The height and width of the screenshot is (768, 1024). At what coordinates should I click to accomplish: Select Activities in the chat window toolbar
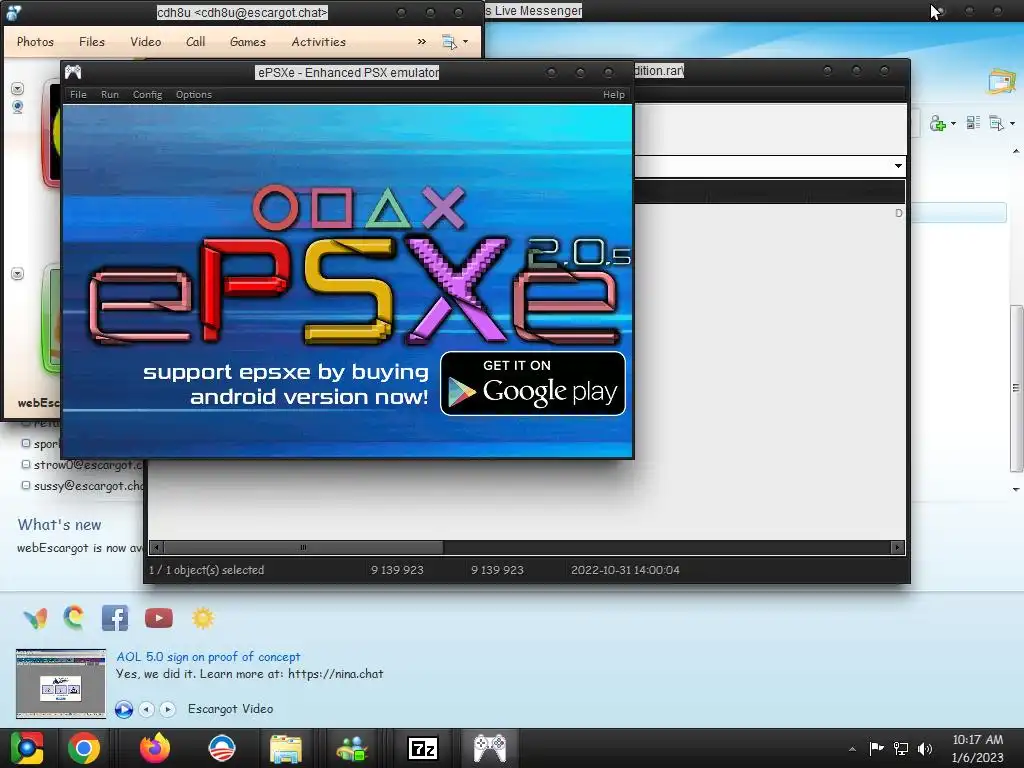[319, 42]
